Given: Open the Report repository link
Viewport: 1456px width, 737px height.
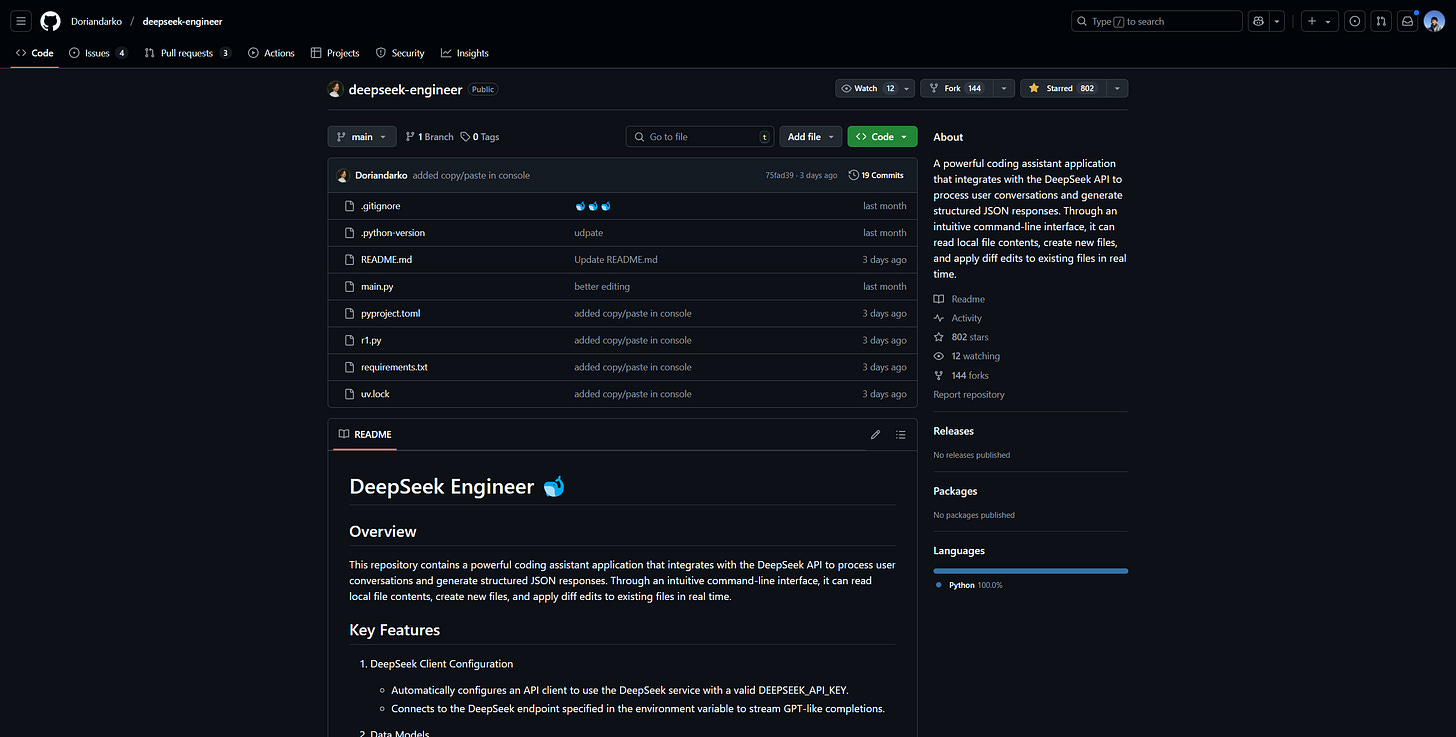Looking at the screenshot, I should pyautogui.click(x=969, y=395).
